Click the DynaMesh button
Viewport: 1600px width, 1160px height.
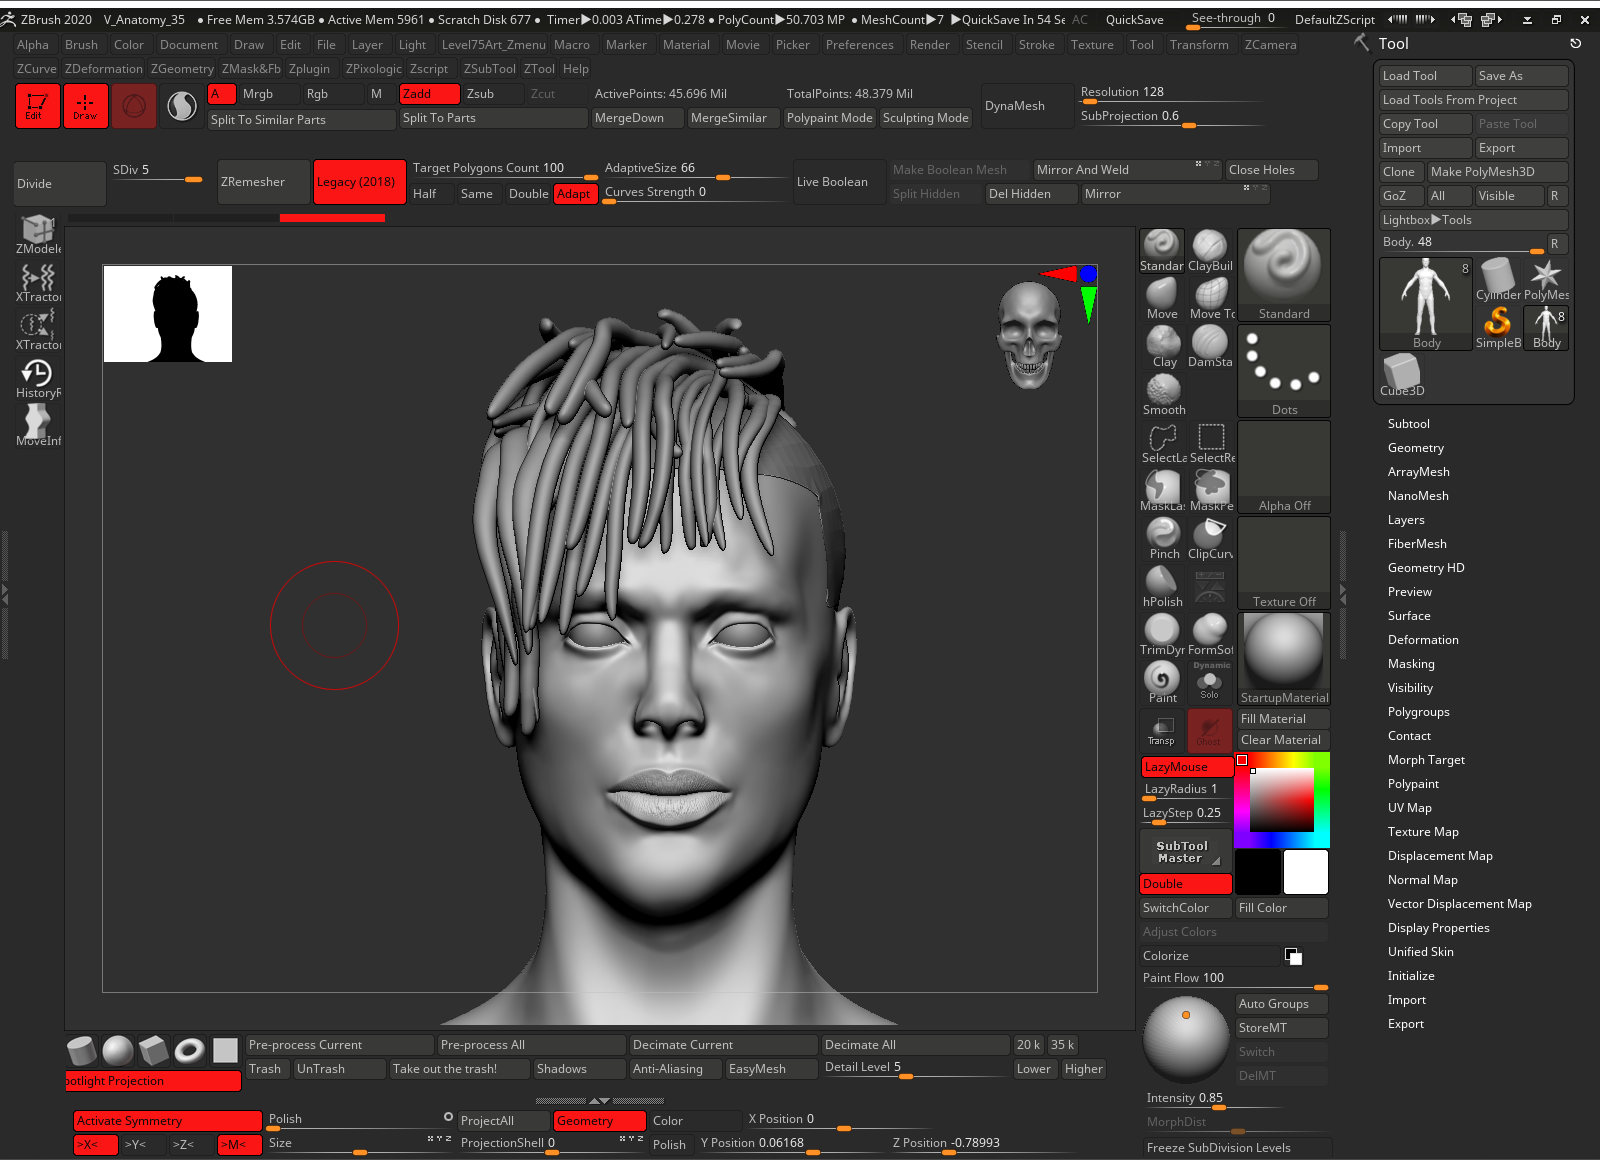(1027, 106)
